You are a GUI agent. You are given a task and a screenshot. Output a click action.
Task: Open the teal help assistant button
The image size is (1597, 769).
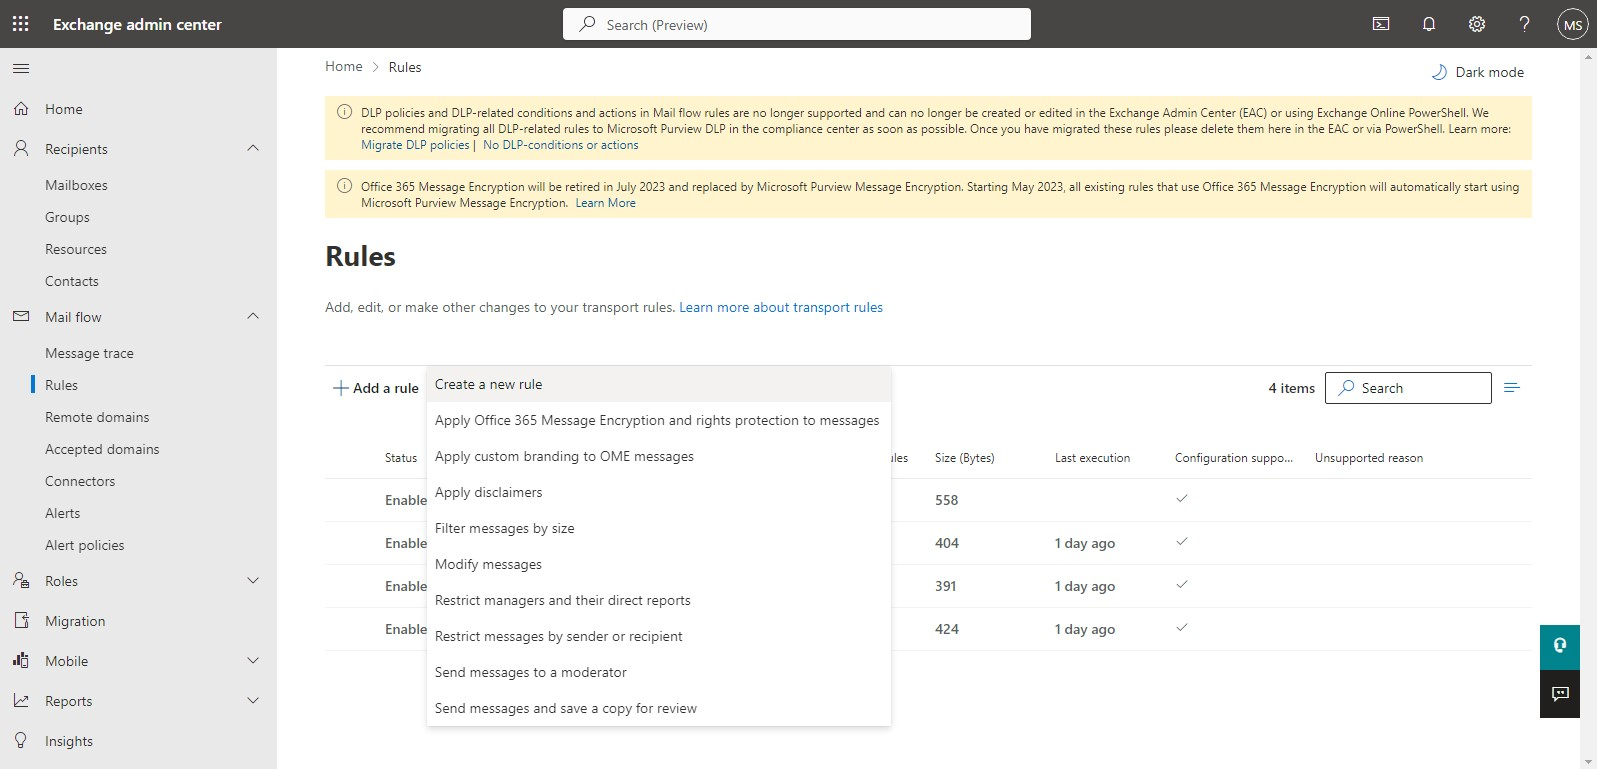click(x=1560, y=646)
